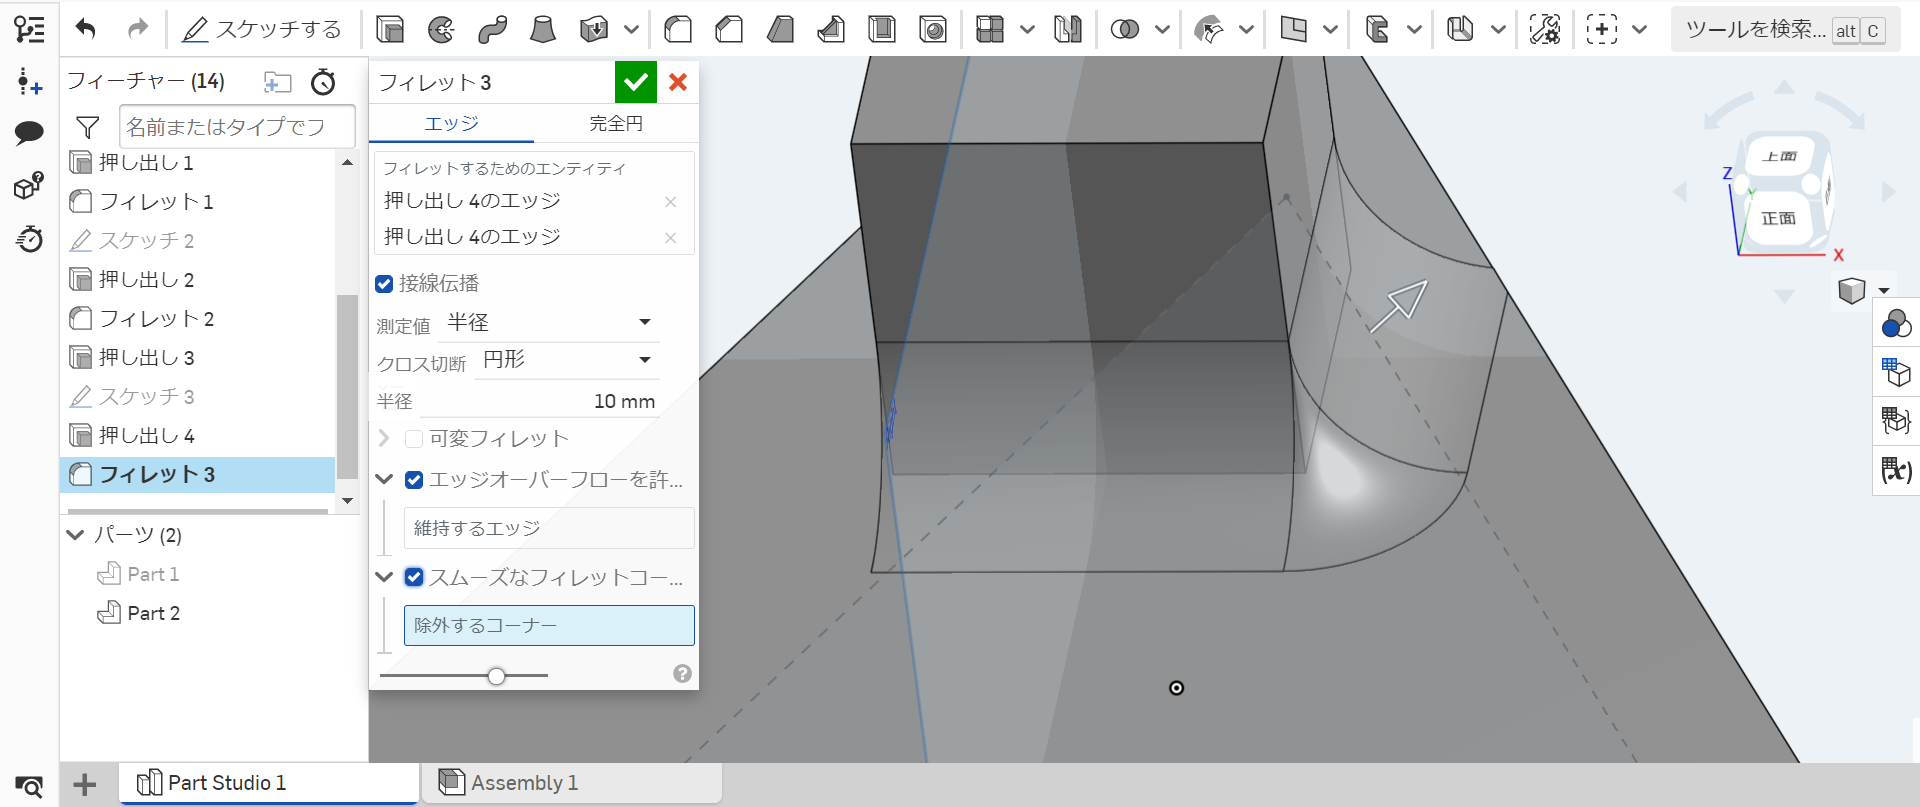Switch to the 完全円 tab

[x=616, y=123]
